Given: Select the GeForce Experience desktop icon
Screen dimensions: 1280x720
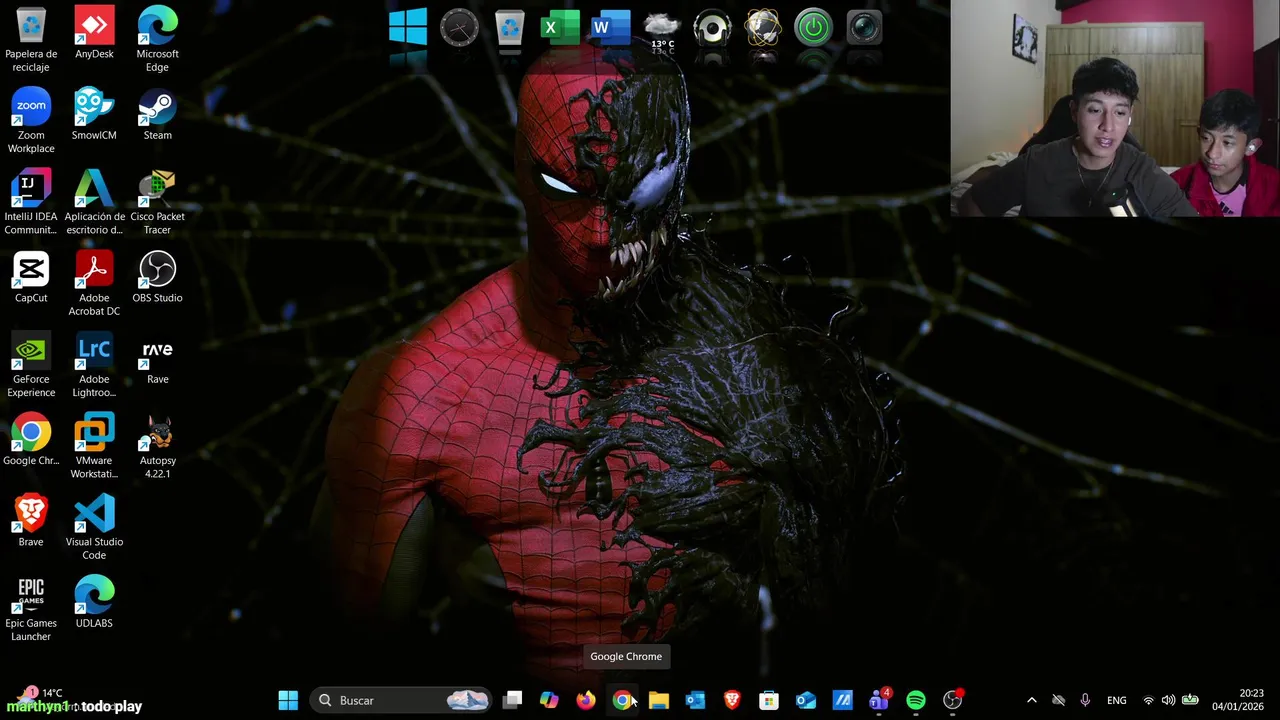Looking at the screenshot, I should (x=31, y=366).
